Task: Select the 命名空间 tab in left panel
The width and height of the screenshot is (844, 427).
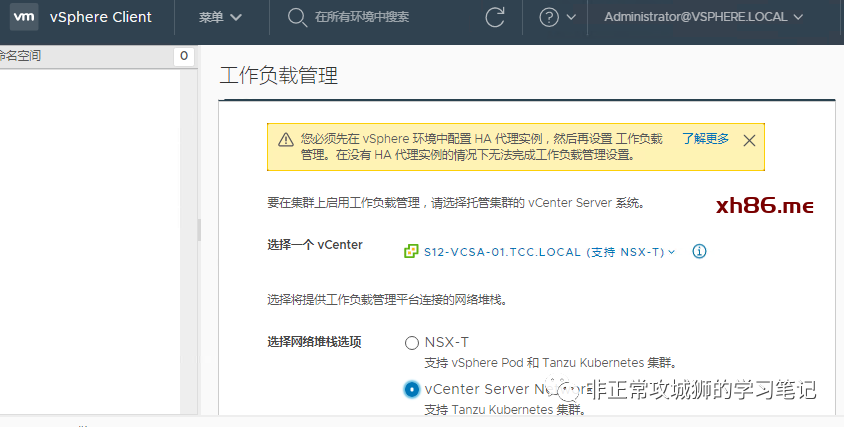Action: click(x=20, y=56)
